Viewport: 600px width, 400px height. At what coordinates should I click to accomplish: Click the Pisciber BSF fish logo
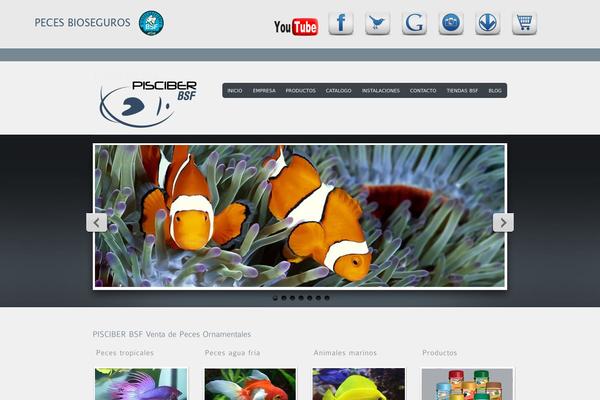[148, 103]
